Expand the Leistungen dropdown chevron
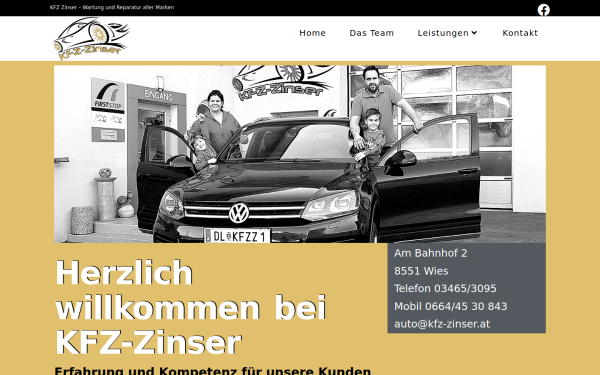This screenshot has width=600, height=375. pos(474,33)
